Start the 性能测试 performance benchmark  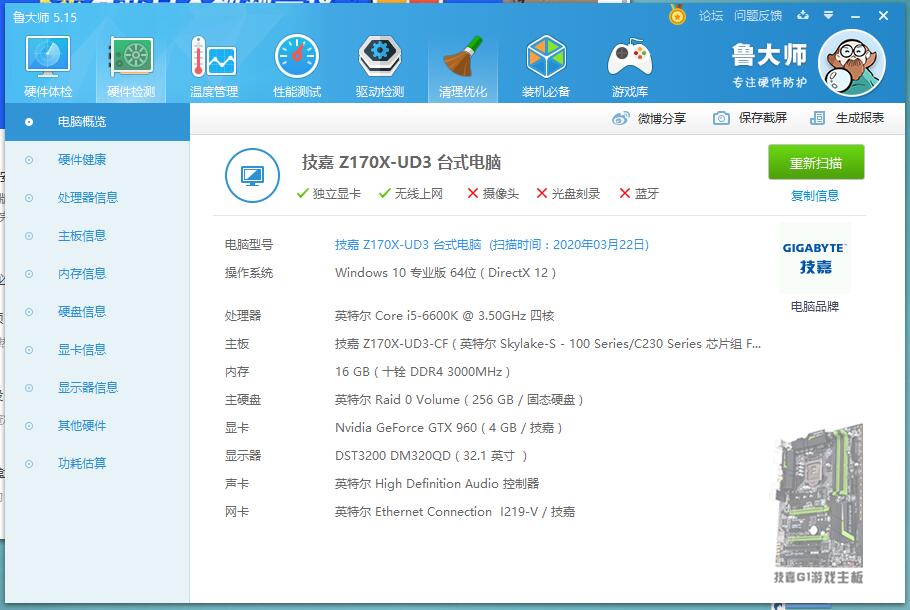click(296, 64)
